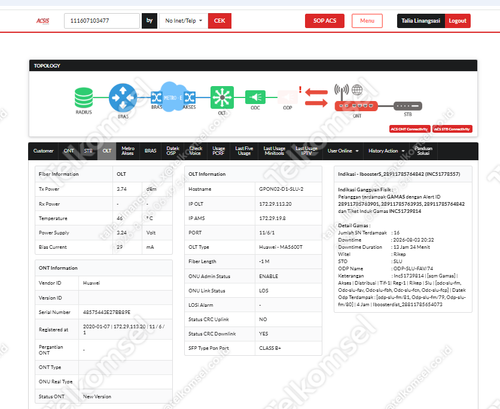Click the ACS STB Connectivity button
Image resolution: width=500 pixels, height=409 pixels.
coord(452,129)
